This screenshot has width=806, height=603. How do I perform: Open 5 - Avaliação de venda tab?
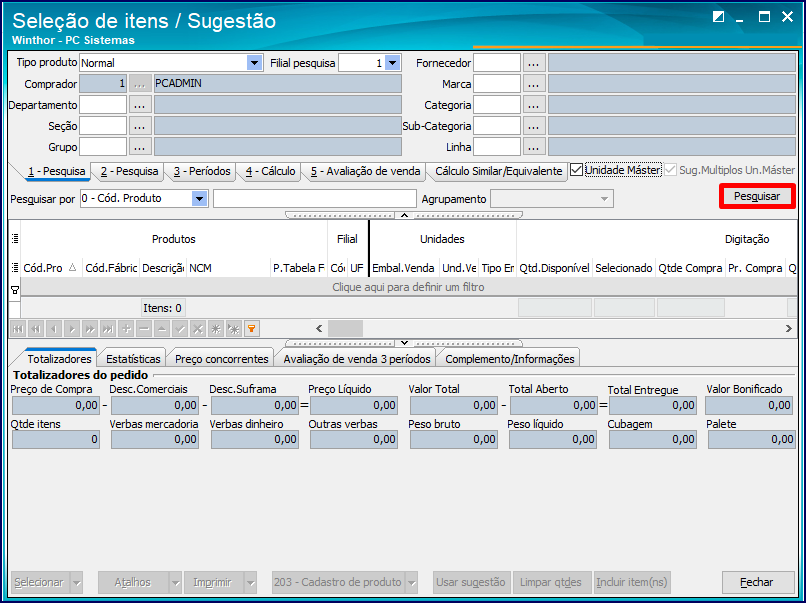click(x=365, y=171)
